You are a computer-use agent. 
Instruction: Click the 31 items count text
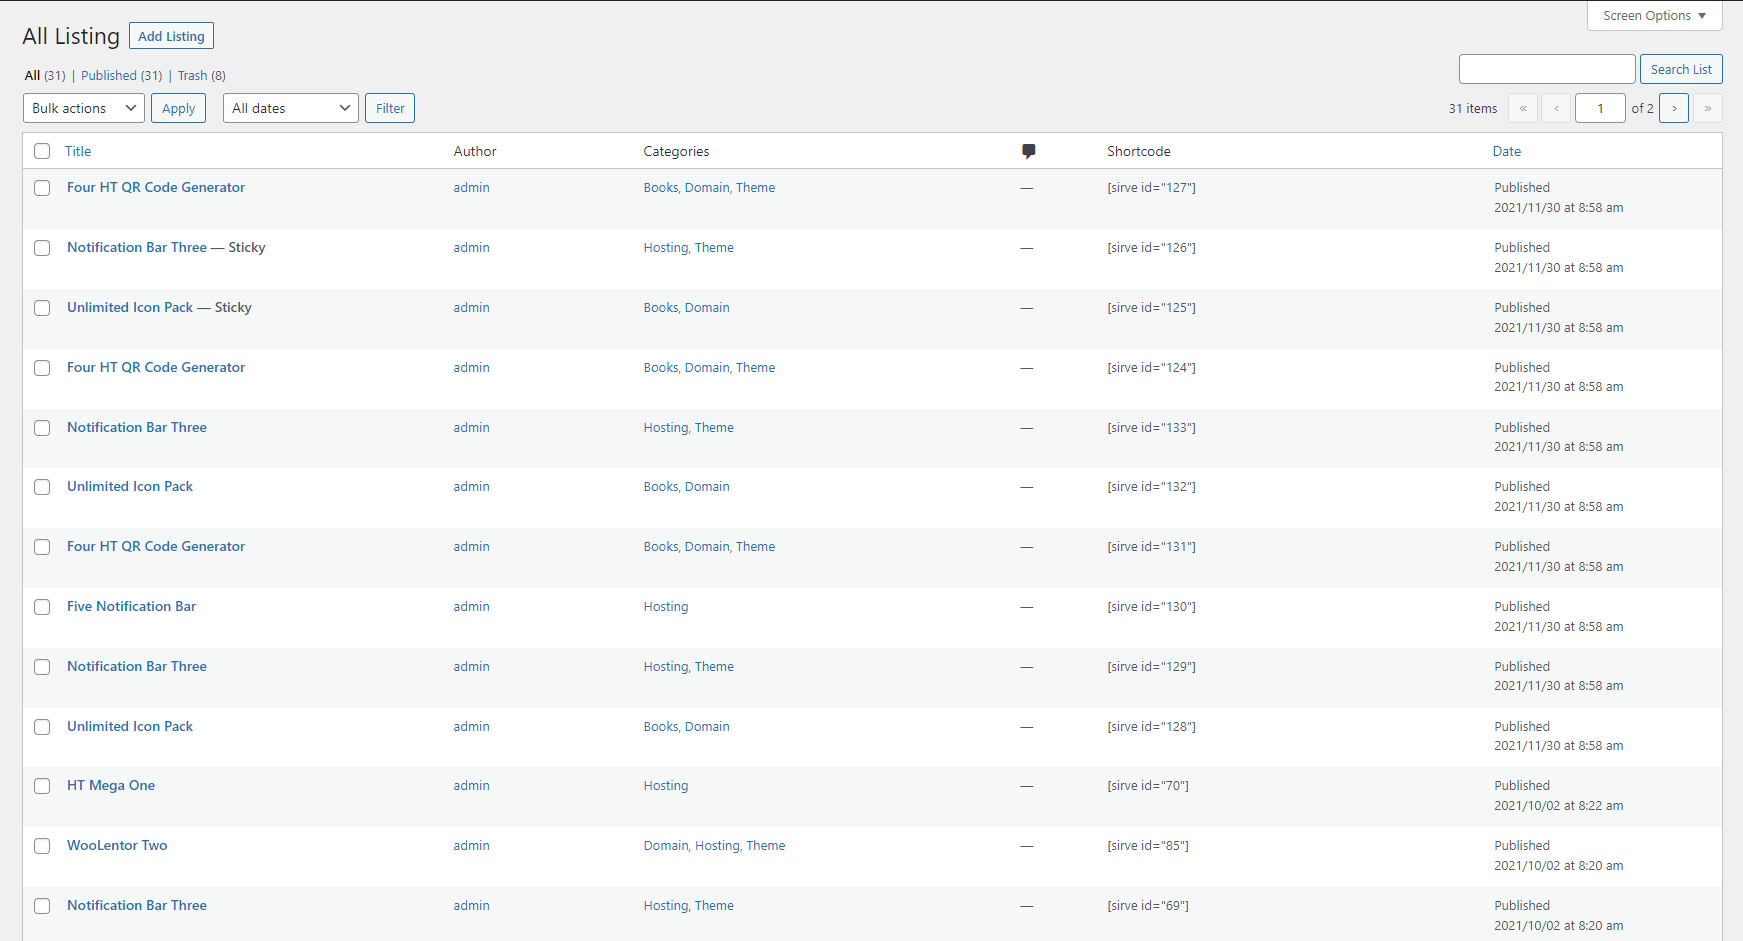click(x=1473, y=108)
